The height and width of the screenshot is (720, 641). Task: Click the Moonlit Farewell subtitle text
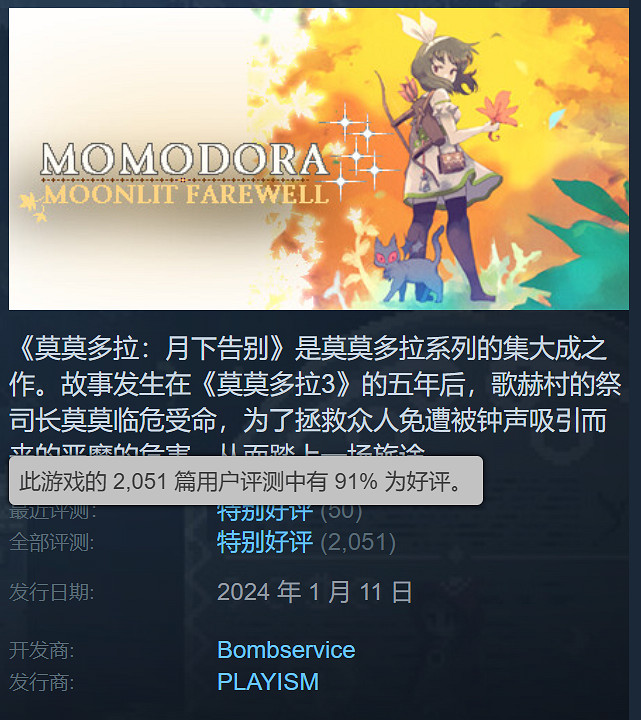pyautogui.click(x=186, y=195)
